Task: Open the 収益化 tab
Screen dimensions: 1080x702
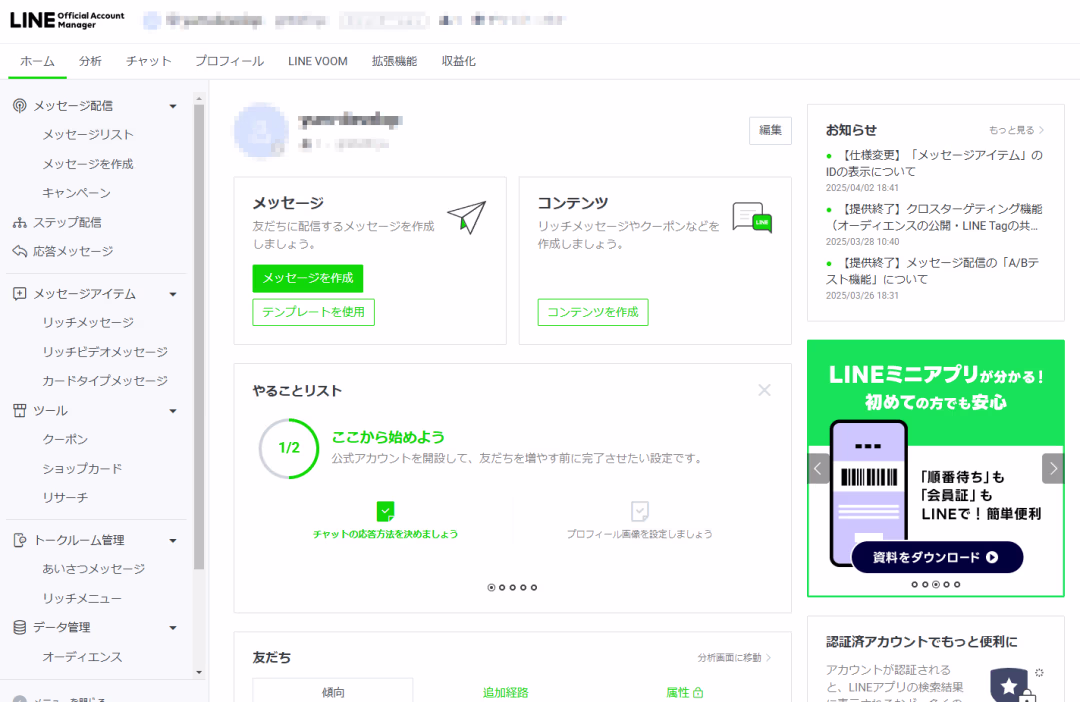Action: tap(459, 61)
